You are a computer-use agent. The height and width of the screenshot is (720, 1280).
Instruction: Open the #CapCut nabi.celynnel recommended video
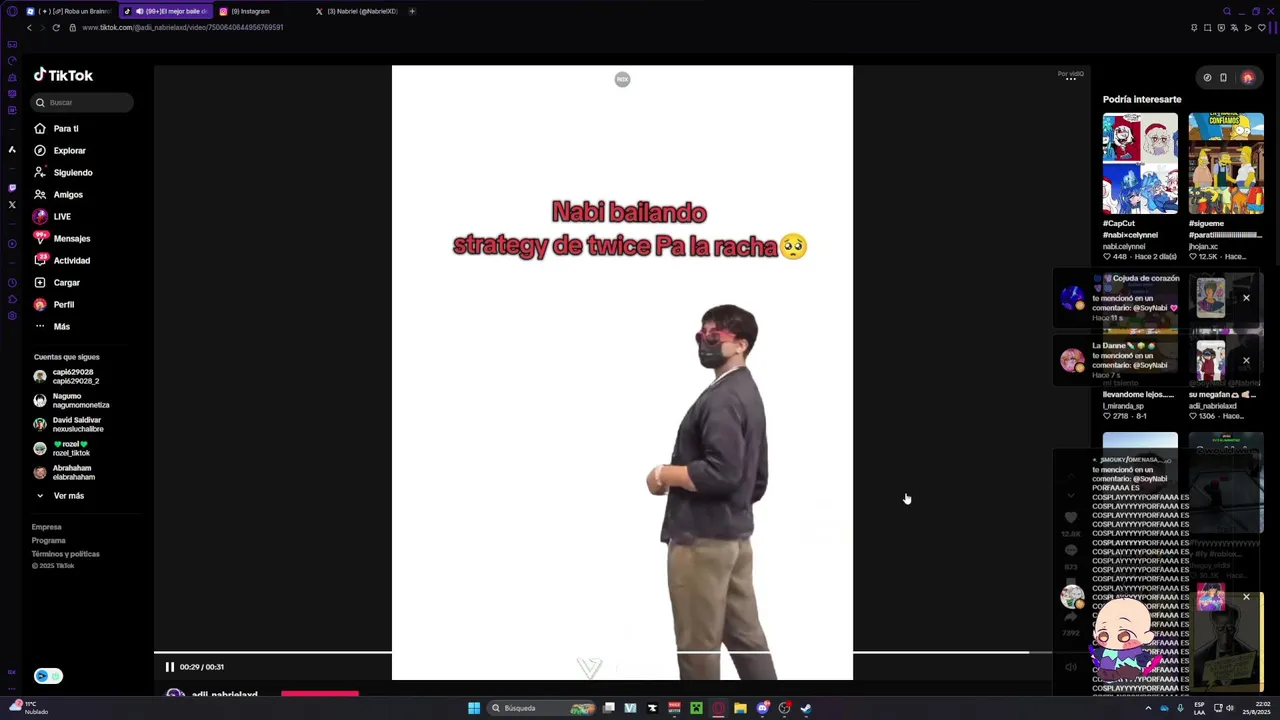1140,163
